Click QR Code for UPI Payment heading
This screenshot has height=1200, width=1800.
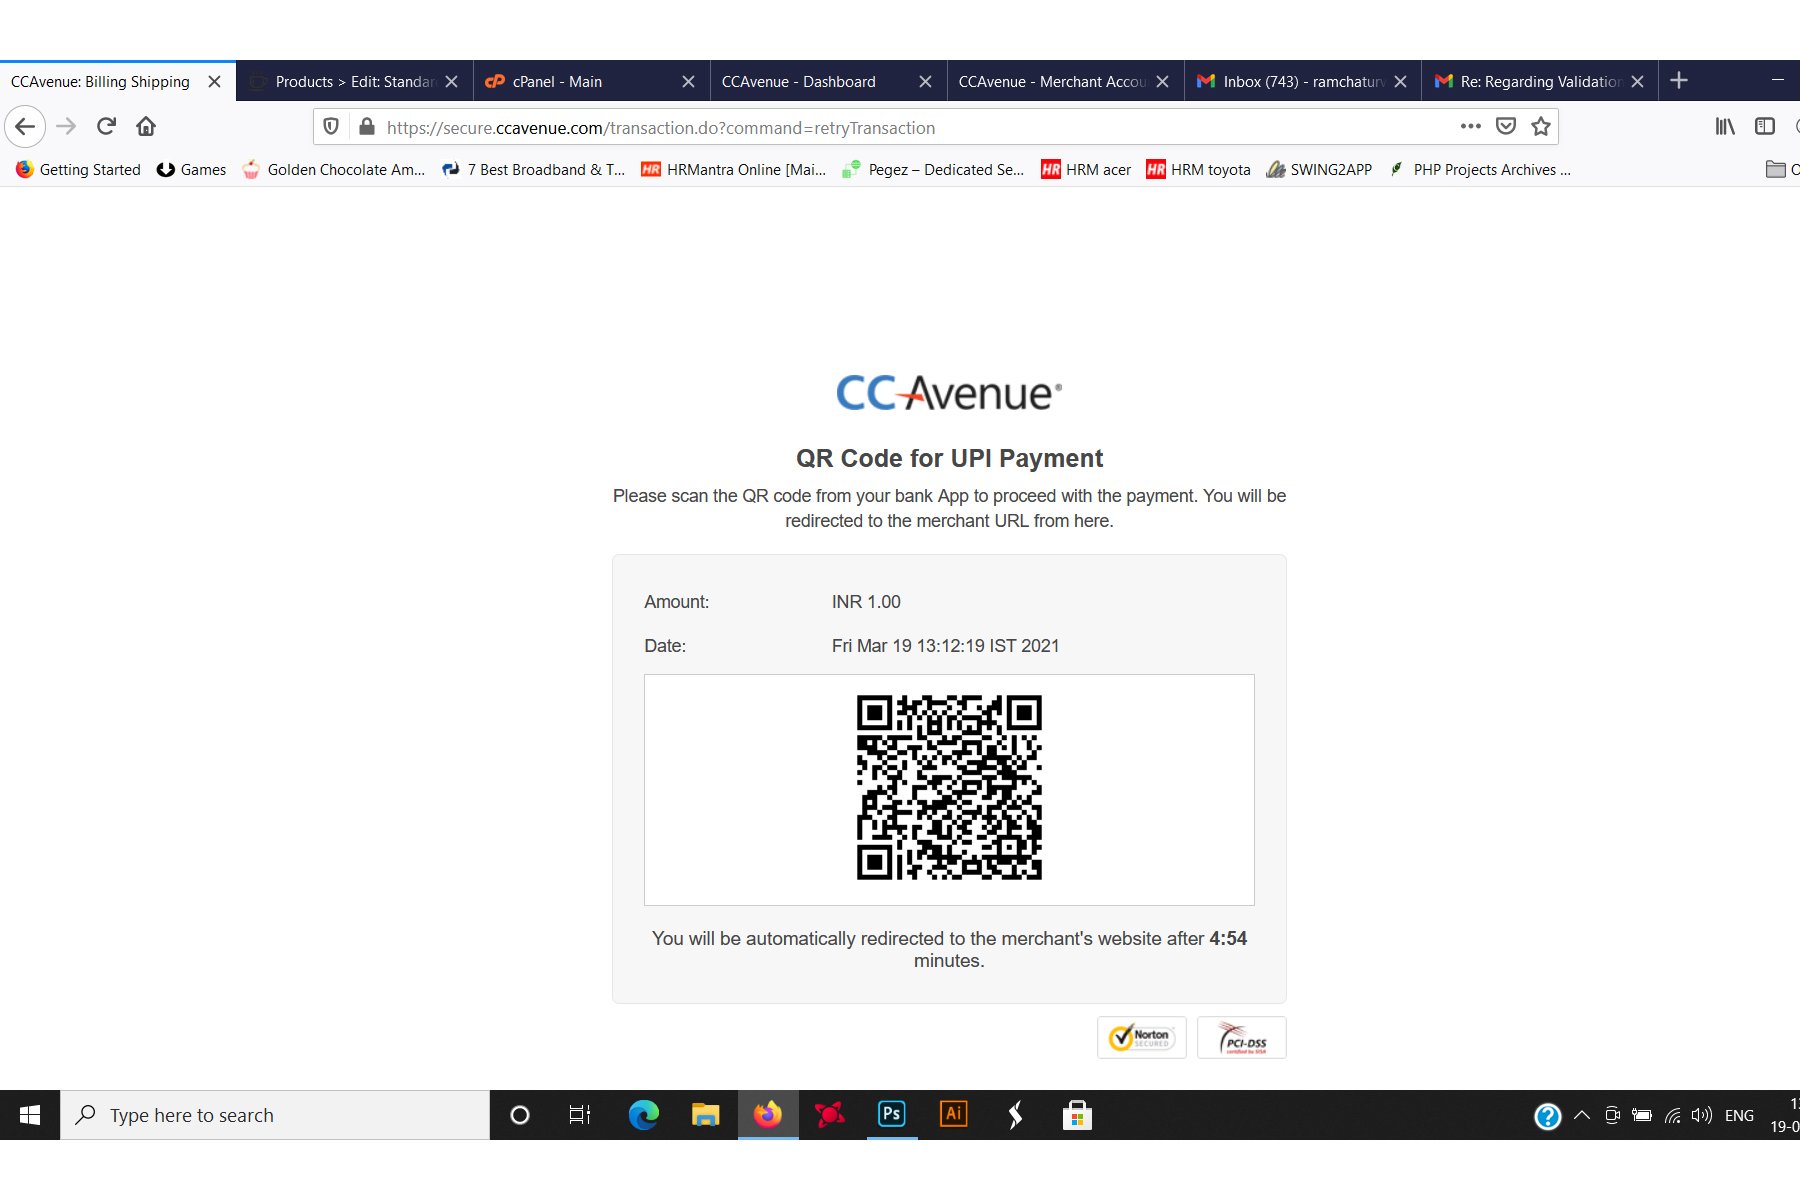(x=949, y=458)
